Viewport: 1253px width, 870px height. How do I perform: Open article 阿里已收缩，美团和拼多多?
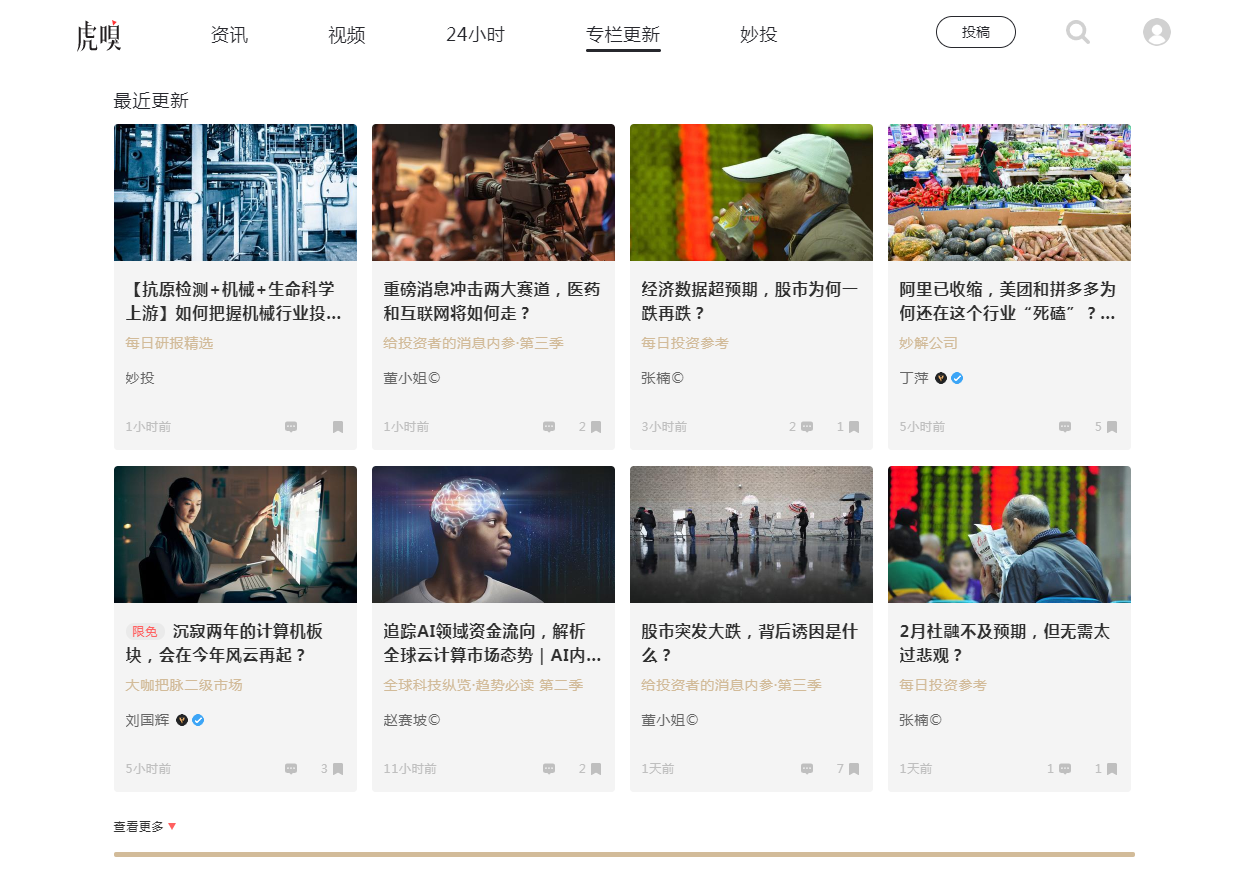pos(1009,301)
